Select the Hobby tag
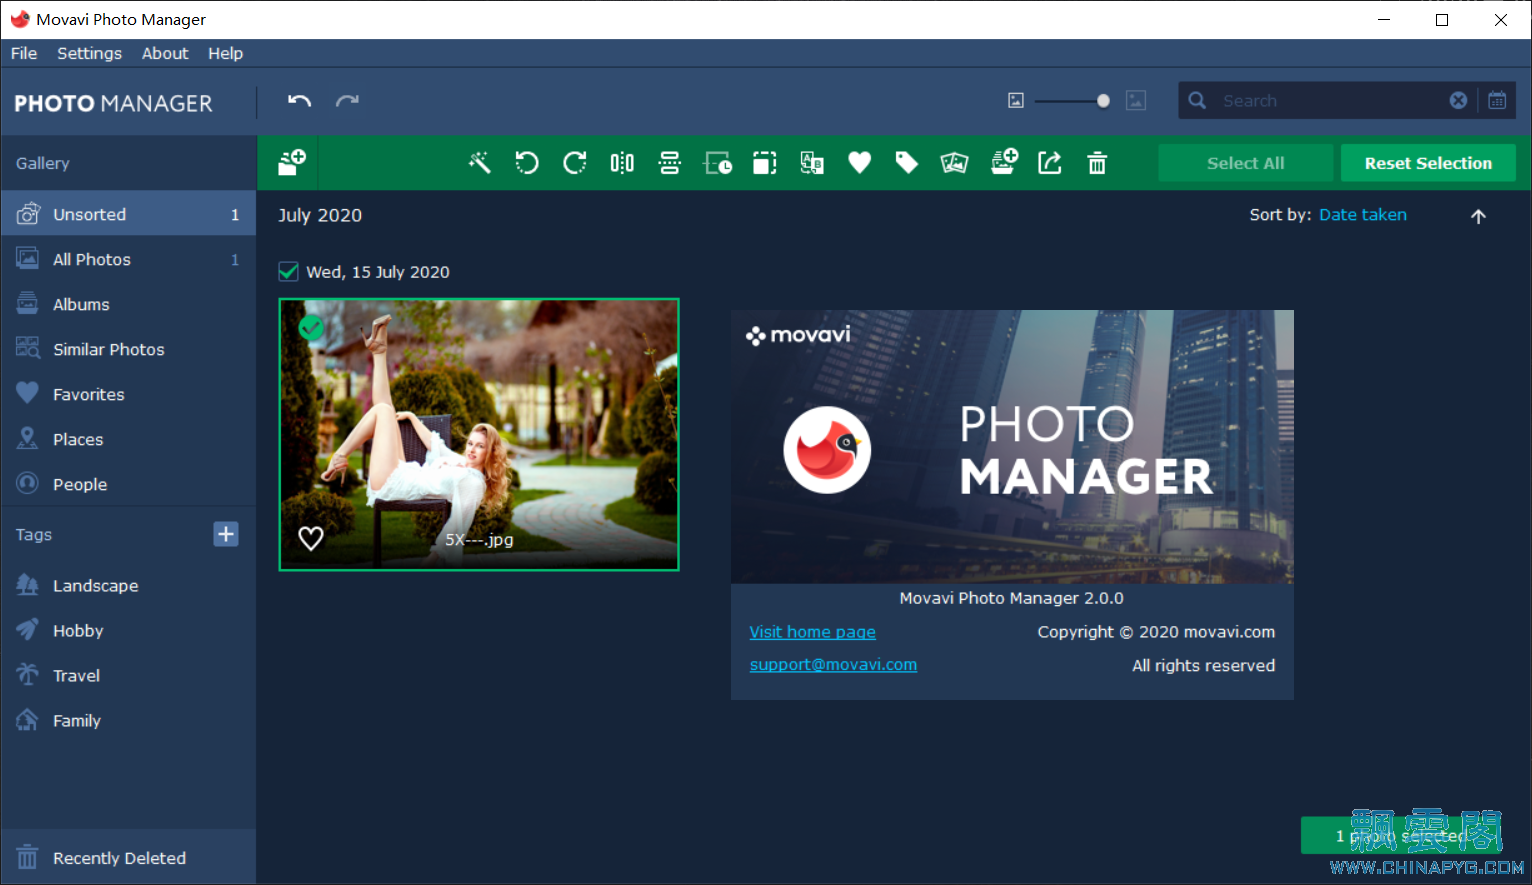The height and width of the screenshot is (885, 1532). [x=128, y=630]
